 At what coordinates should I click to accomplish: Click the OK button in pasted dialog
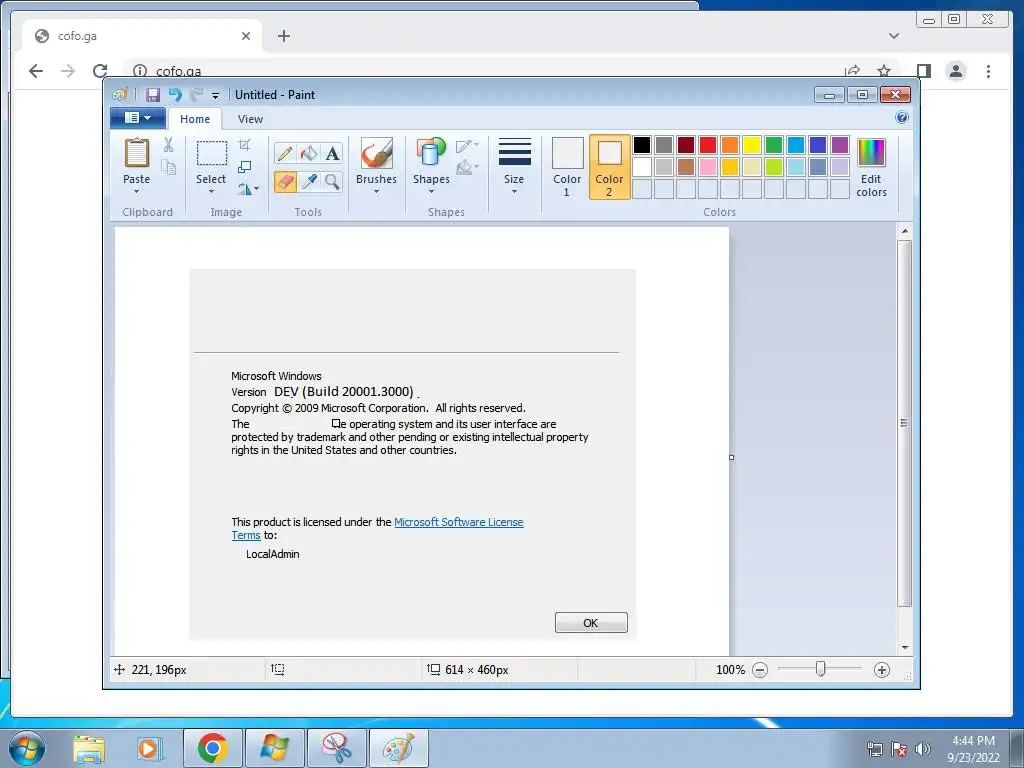(x=591, y=622)
